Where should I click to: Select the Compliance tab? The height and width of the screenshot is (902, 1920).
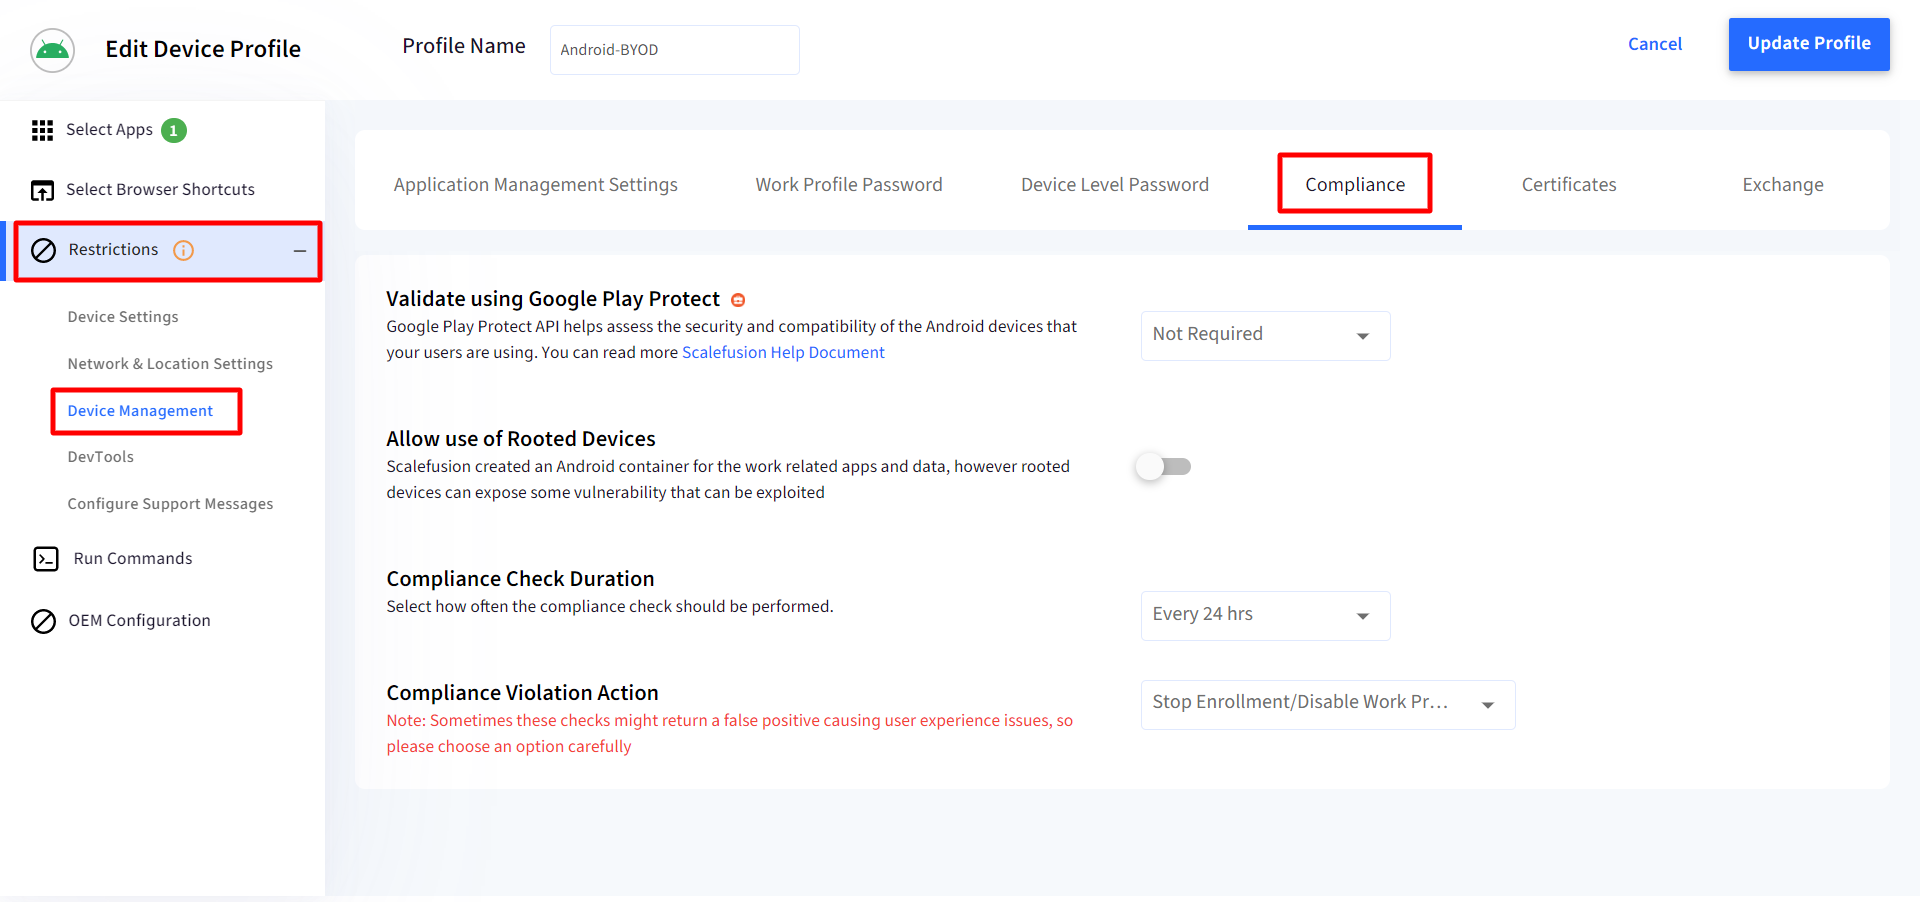click(x=1355, y=185)
